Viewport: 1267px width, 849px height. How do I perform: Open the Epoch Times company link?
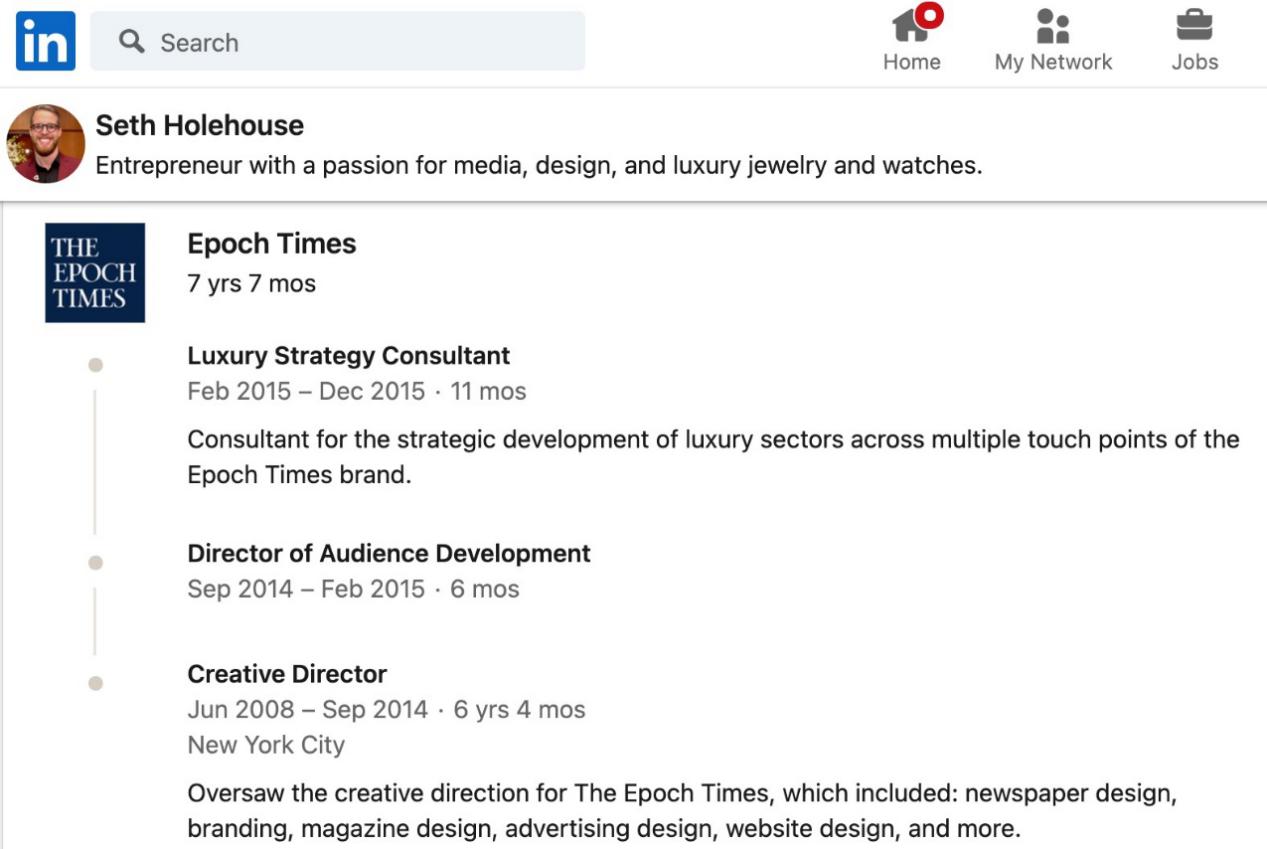(x=271, y=244)
